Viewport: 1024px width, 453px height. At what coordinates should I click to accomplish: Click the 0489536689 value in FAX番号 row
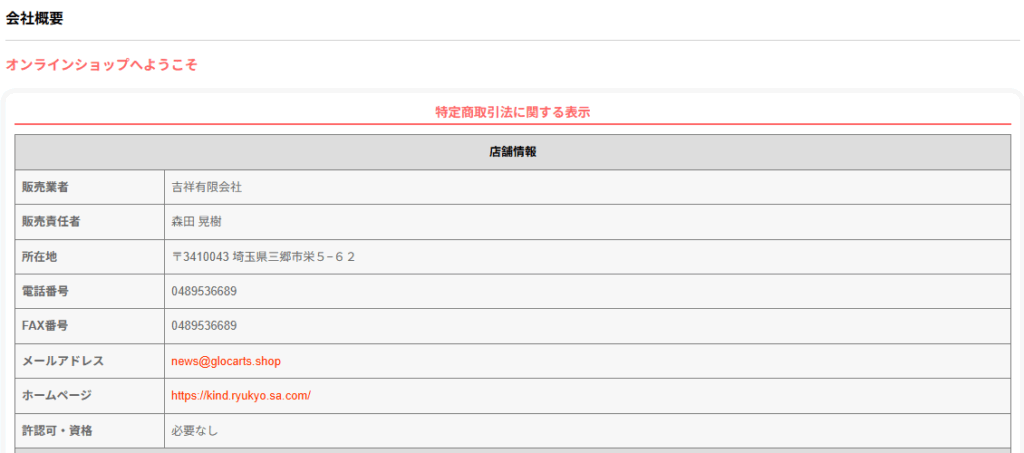click(x=204, y=326)
